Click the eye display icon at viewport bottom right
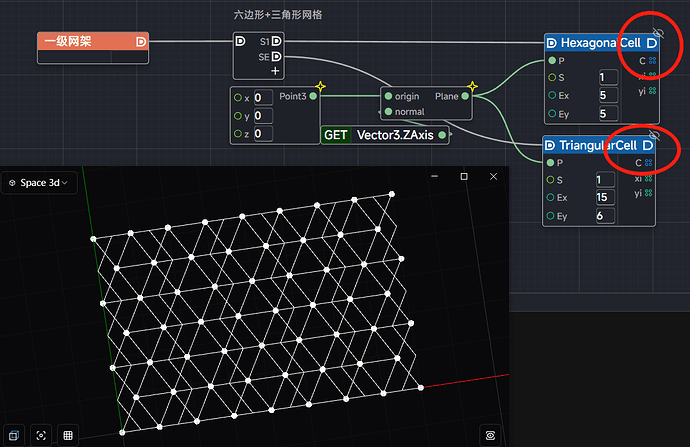The height and width of the screenshot is (447, 690). coord(490,435)
